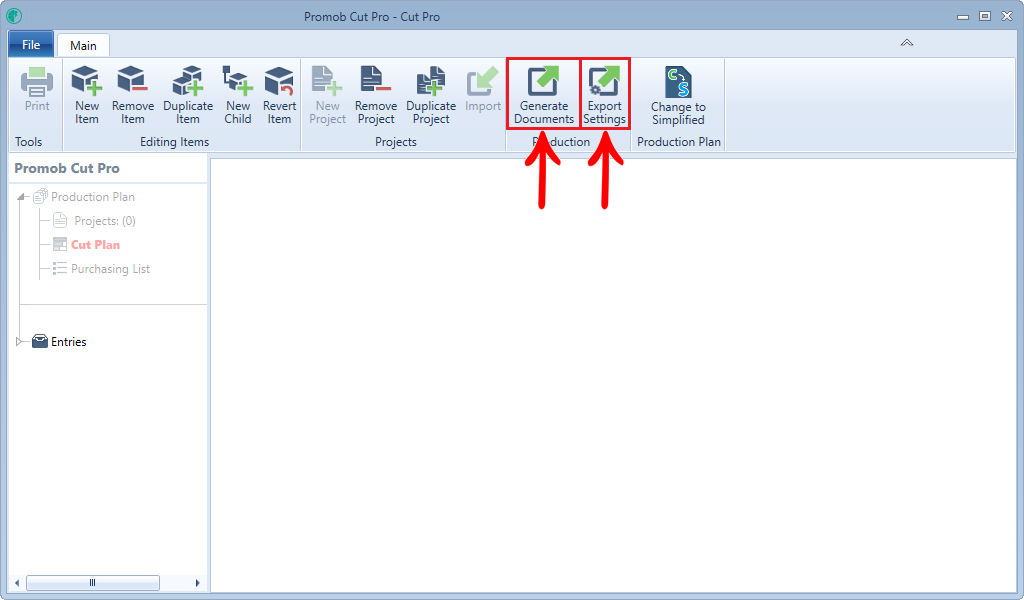Click the Remove Item icon
The height and width of the screenshot is (600, 1024).
click(x=133, y=81)
